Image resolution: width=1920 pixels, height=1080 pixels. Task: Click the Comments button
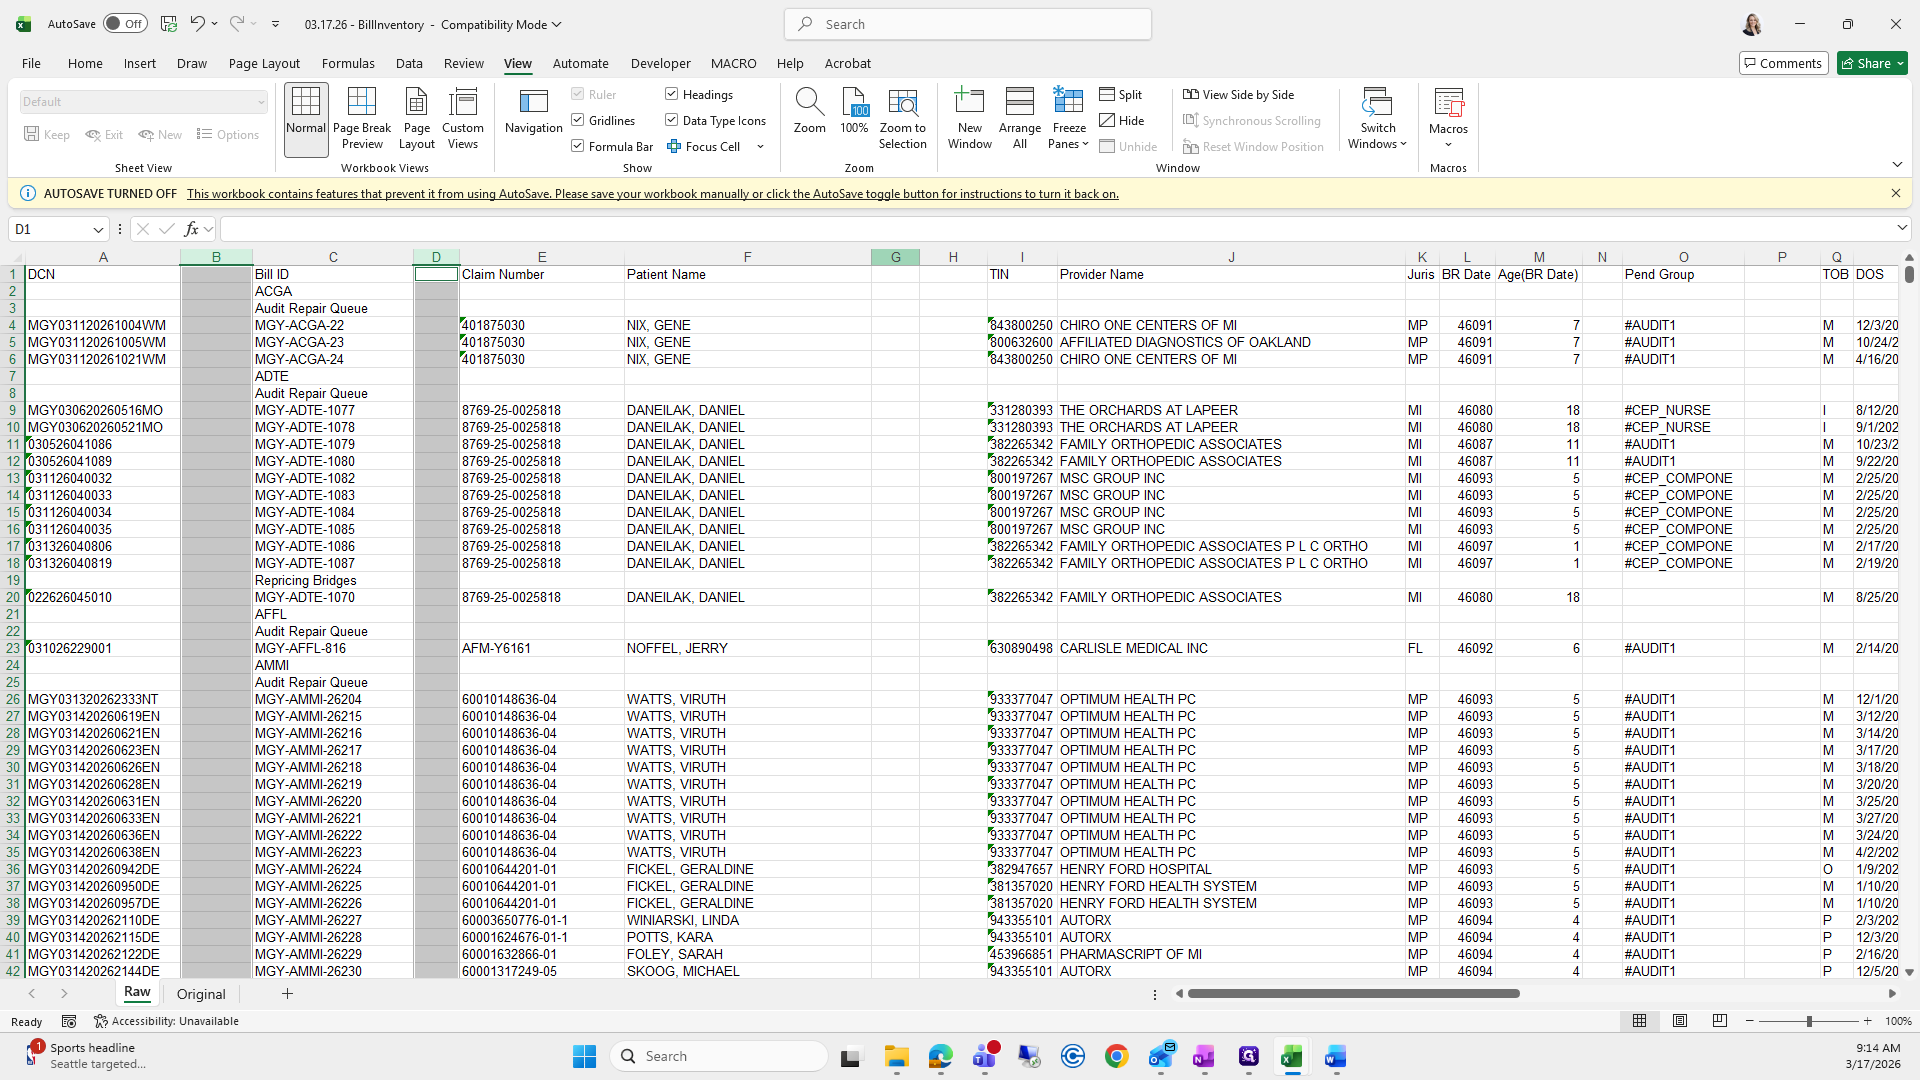point(1783,63)
